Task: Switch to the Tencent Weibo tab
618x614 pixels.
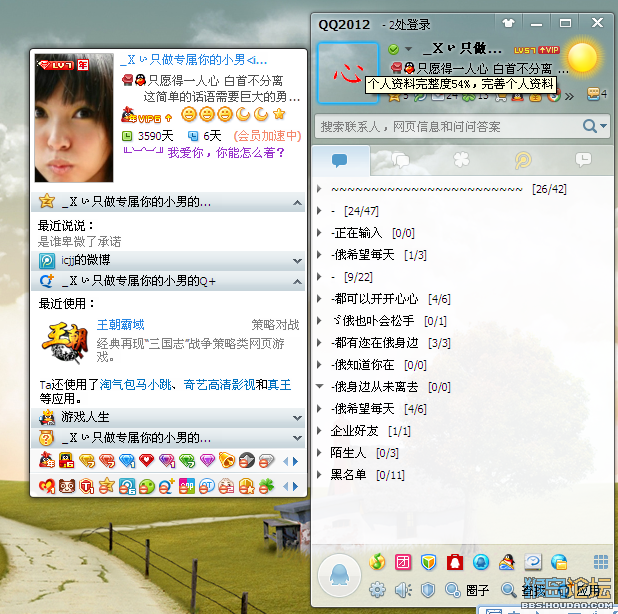Action: pyautogui.click(x=523, y=160)
